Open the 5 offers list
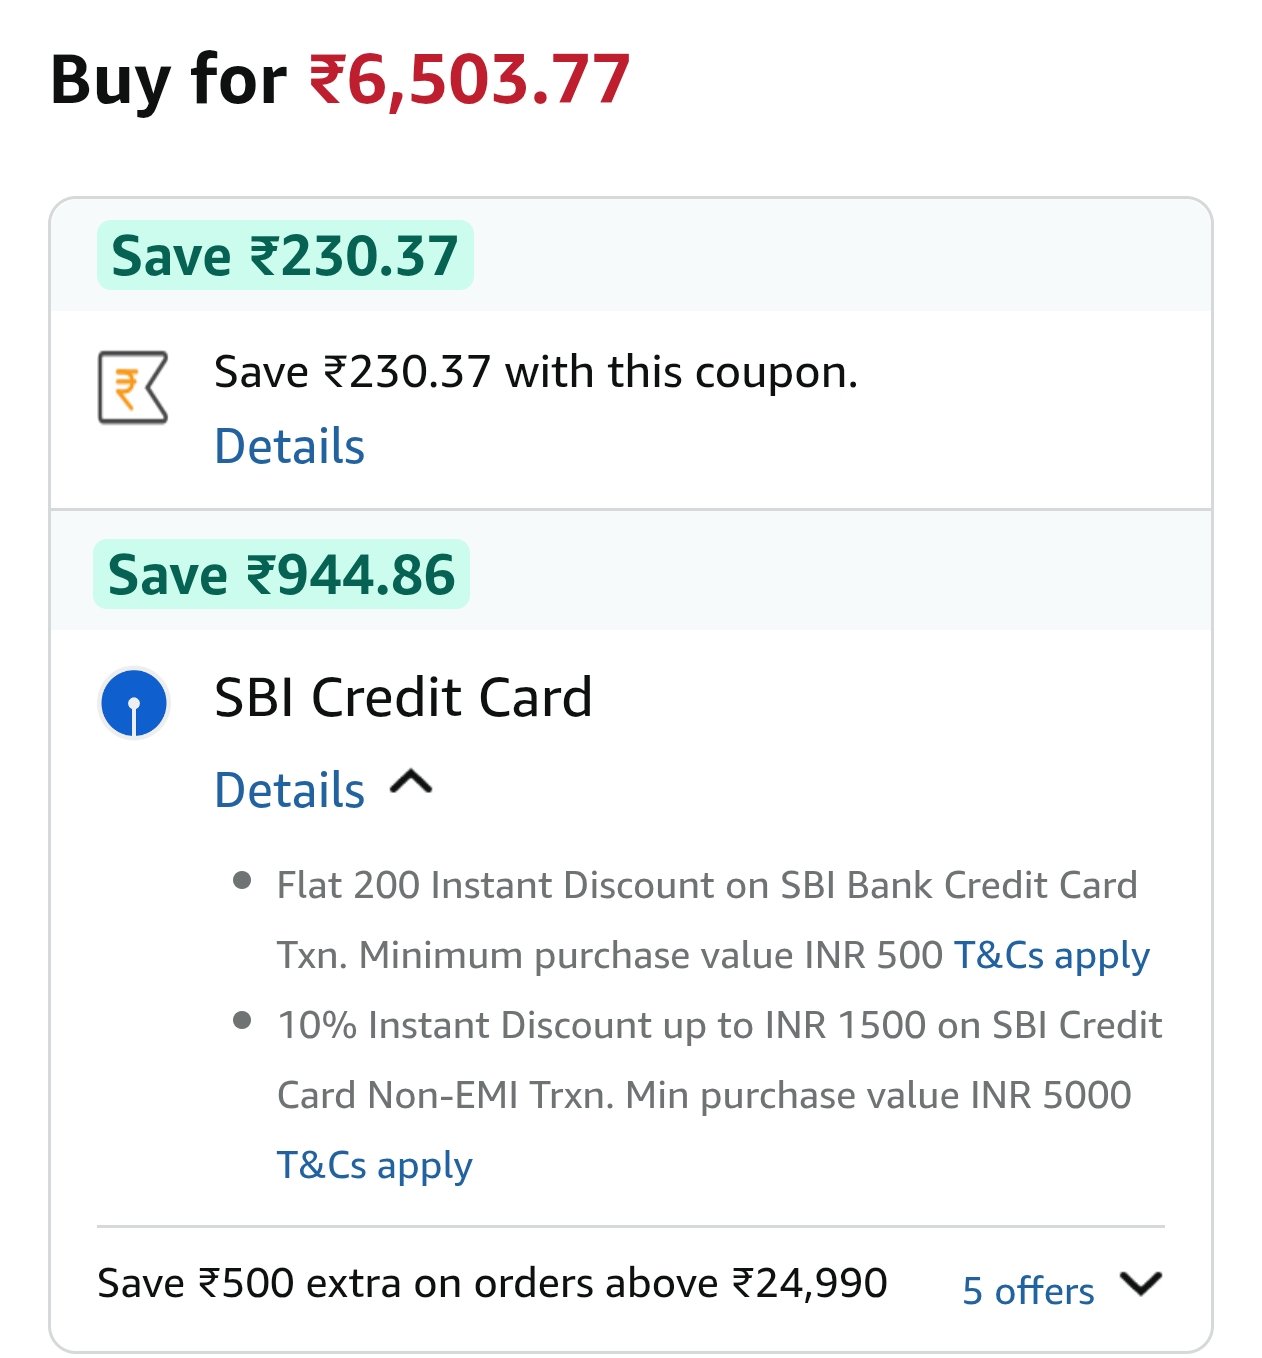 click(1028, 1290)
